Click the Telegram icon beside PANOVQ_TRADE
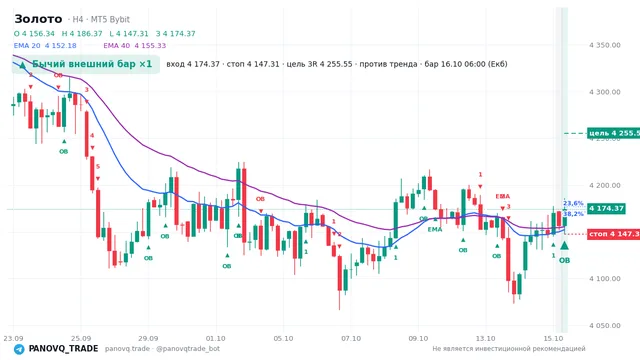The image size is (640, 360). [x=19, y=349]
